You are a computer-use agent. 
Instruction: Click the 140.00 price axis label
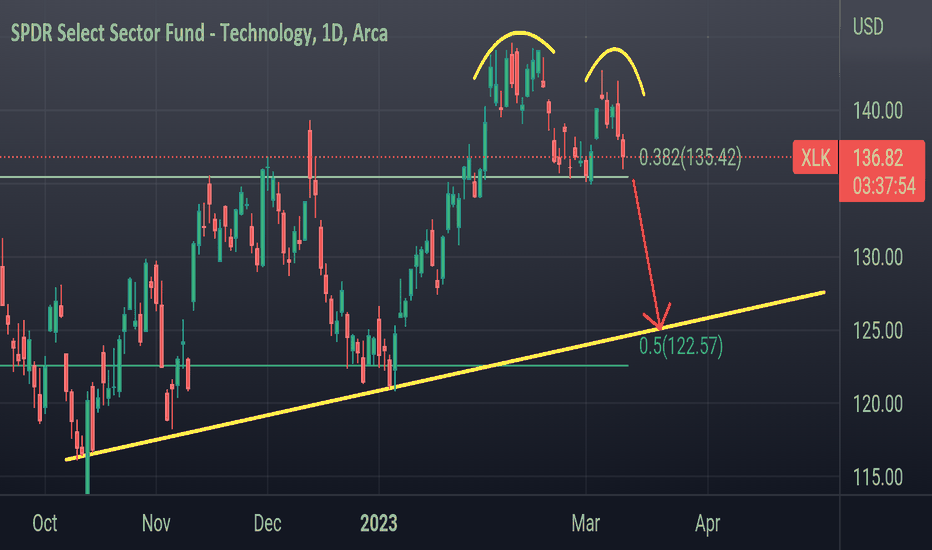click(x=878, y=111)
